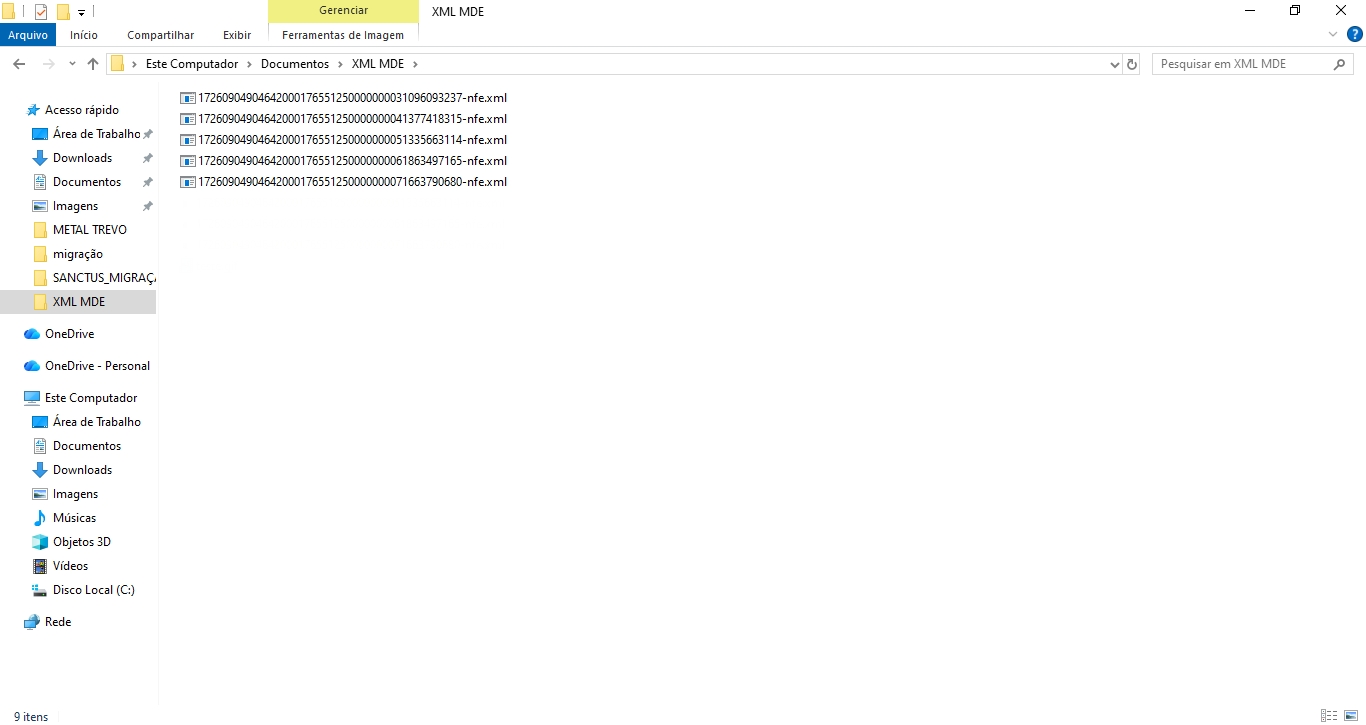Click the star icon next to Acesso rápido
This screenshot has height=725, width=1366.
click(33, 110)
